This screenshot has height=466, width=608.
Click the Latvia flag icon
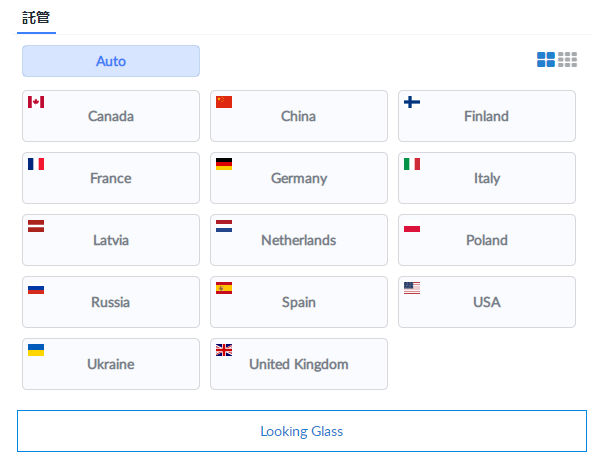point(36,226)
